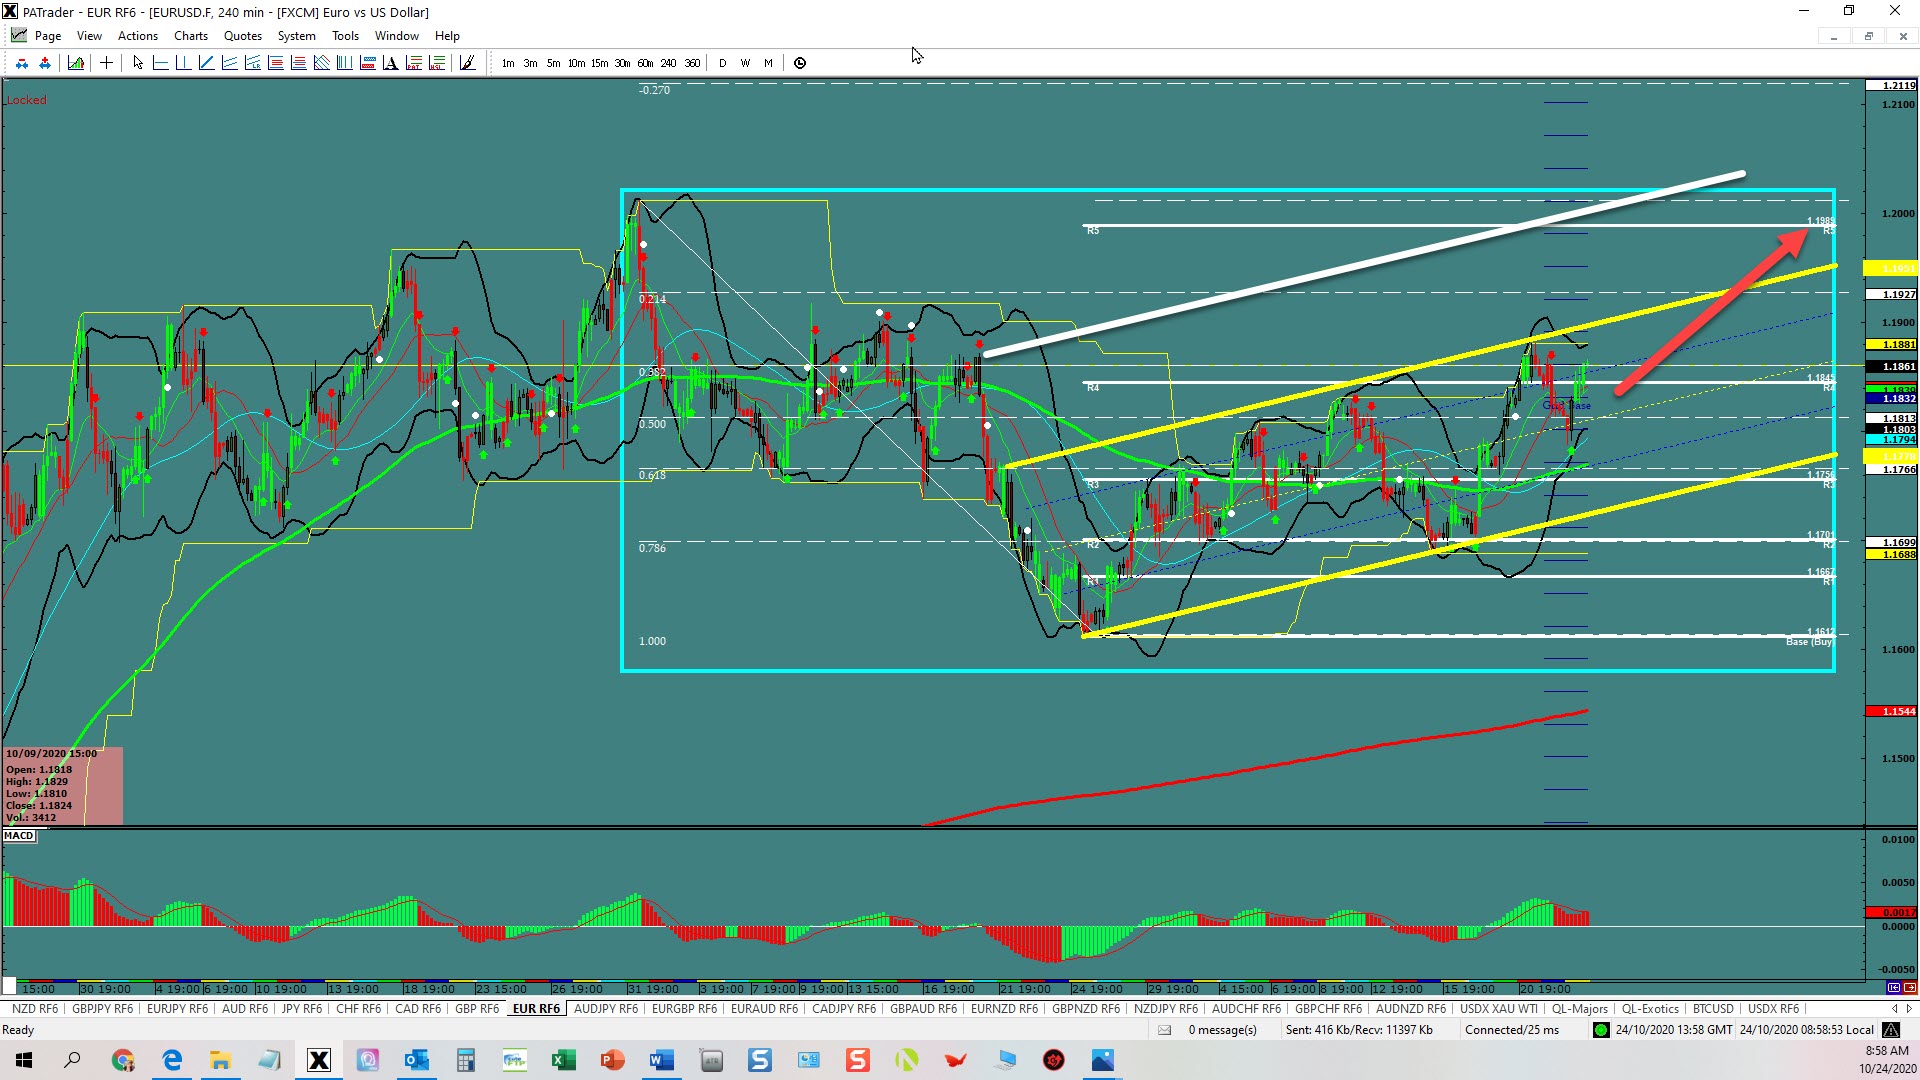The width and height of the screenshot is (1920, 1080).
Task: Select the Fibonacci retracement tool
Action: click(x=276, y=63)
